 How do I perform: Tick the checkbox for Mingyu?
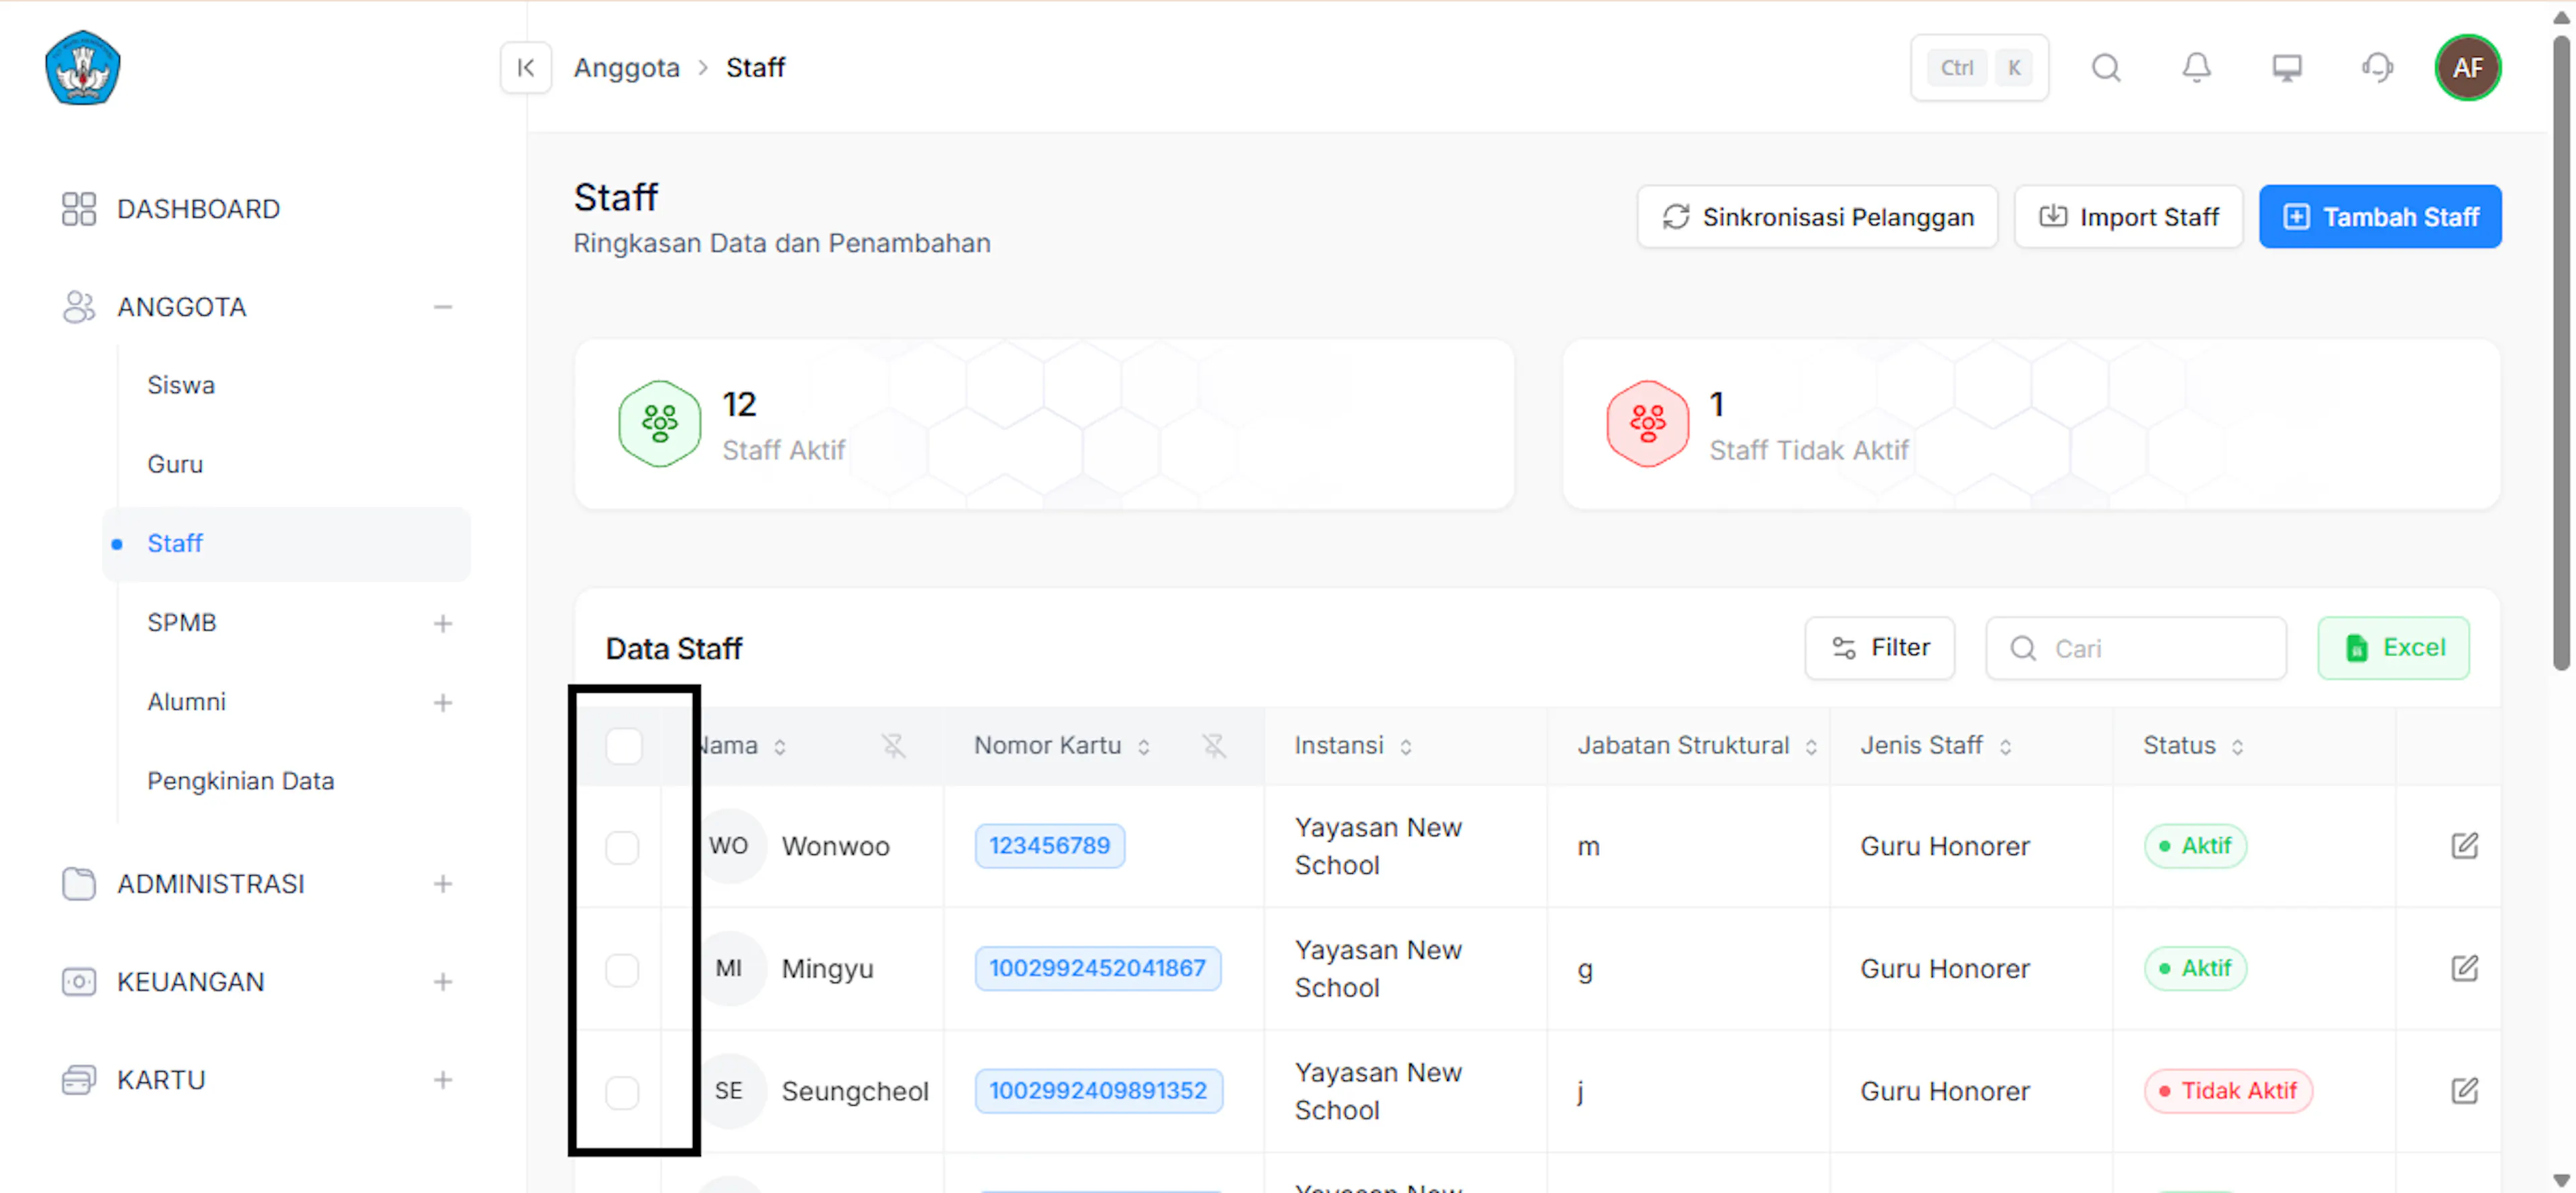pos(622,969)
